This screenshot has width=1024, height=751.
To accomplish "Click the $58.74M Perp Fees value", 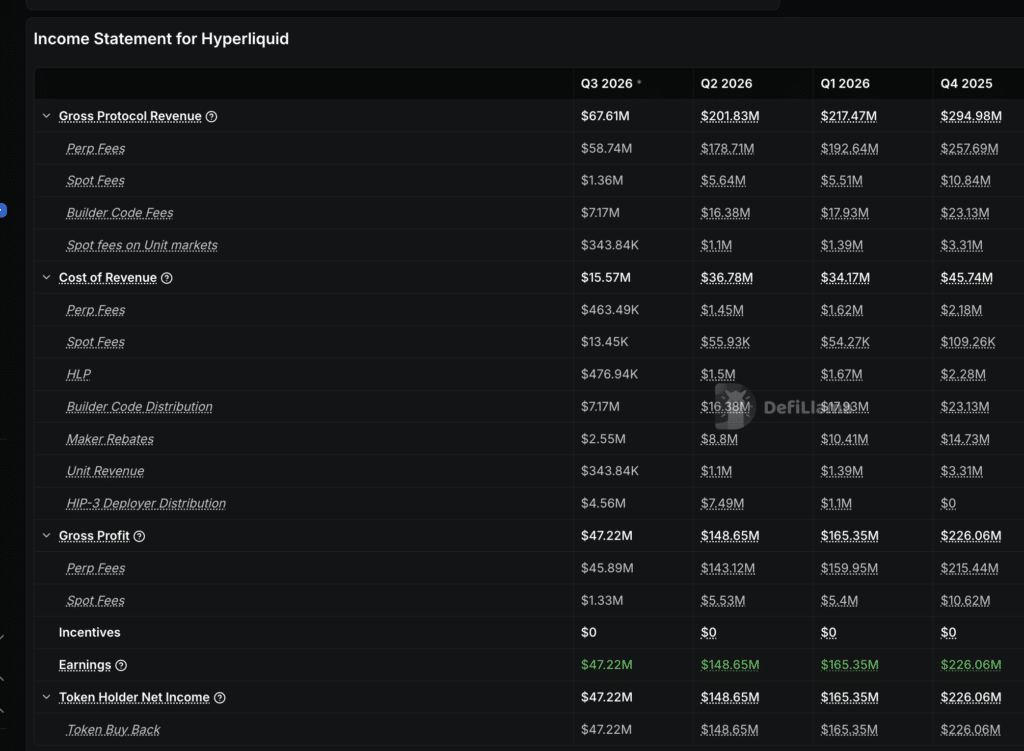I will pos(607,148).
